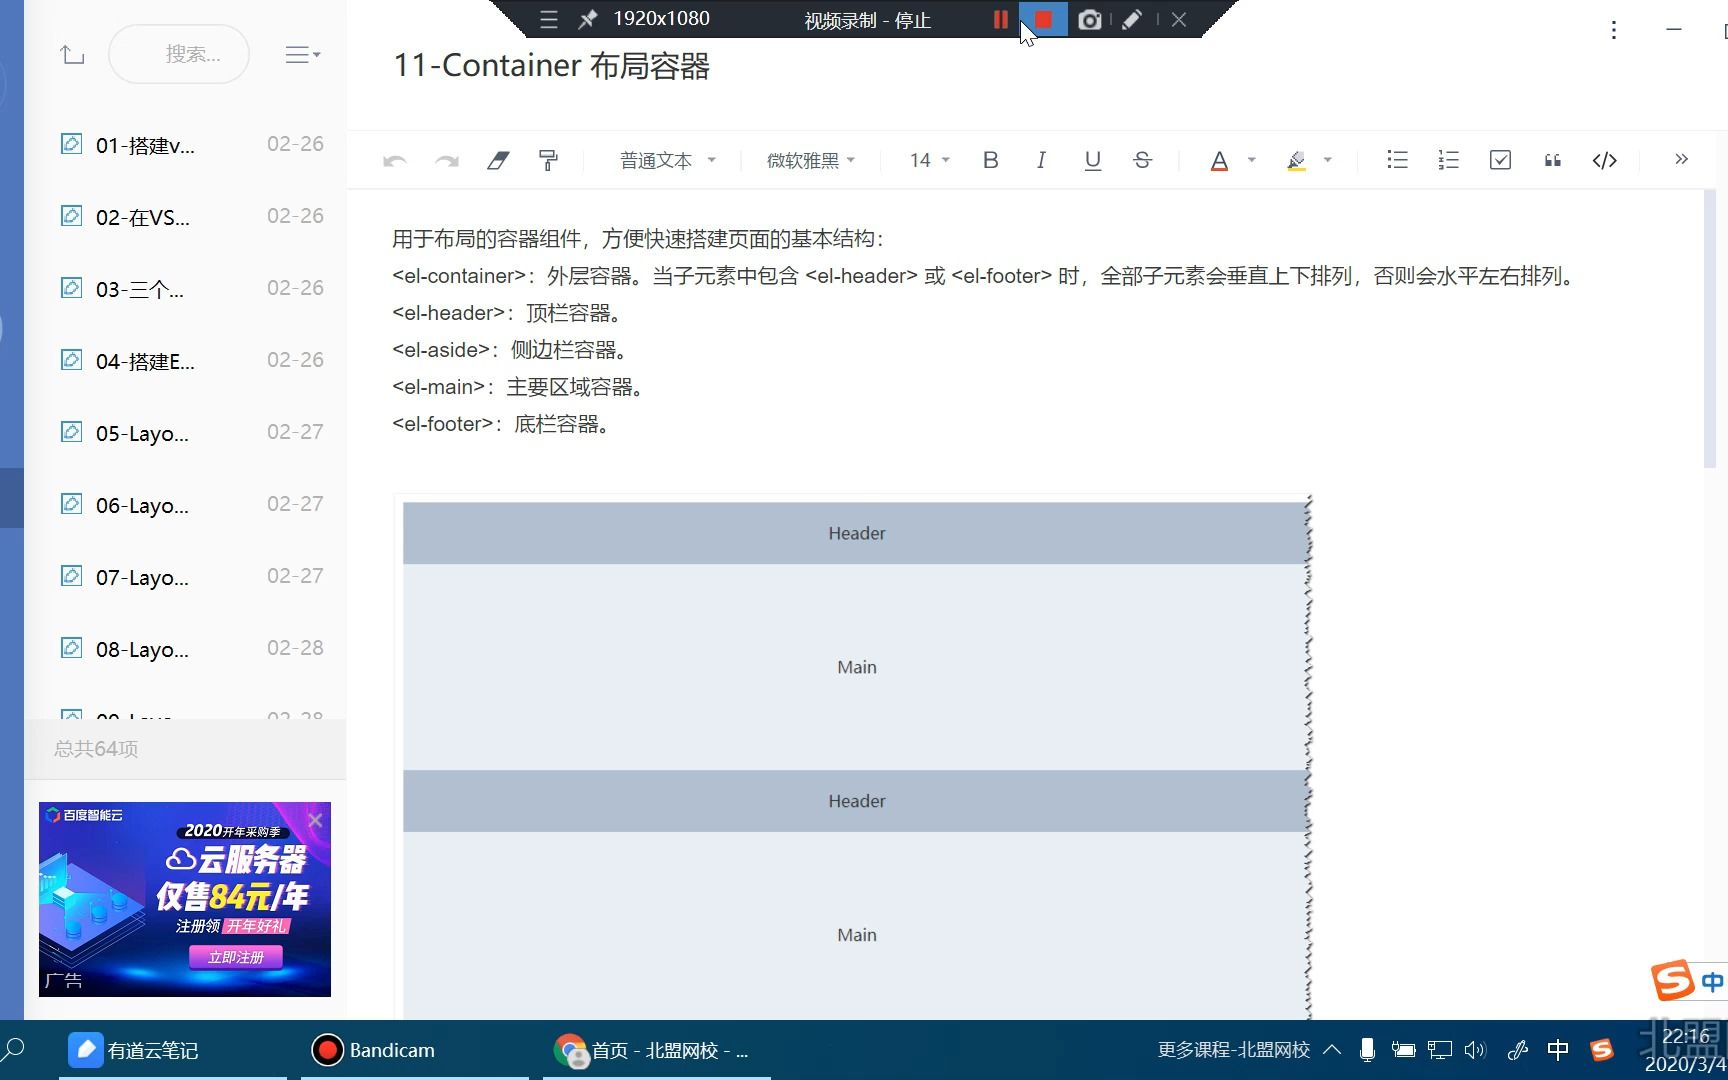Click the note title 11-Container 布局容器

click(551, 66)
